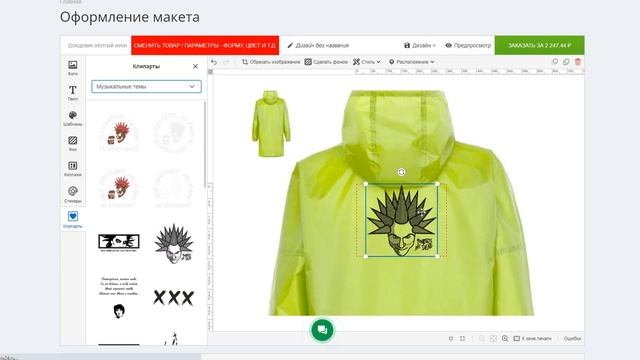Open the Коллажи sidebar tool
This screenshot has height=360, width=640.
click(x=73, y=169)
